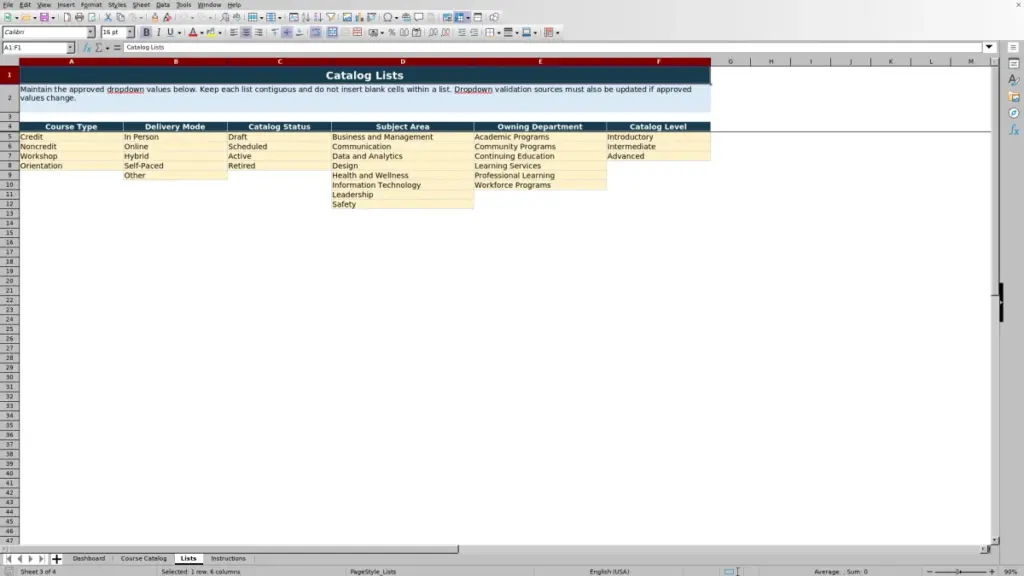Apply the red font color swatch
Image resolution: width=1024 pixels, height=576 pixels.
(193, 33)
